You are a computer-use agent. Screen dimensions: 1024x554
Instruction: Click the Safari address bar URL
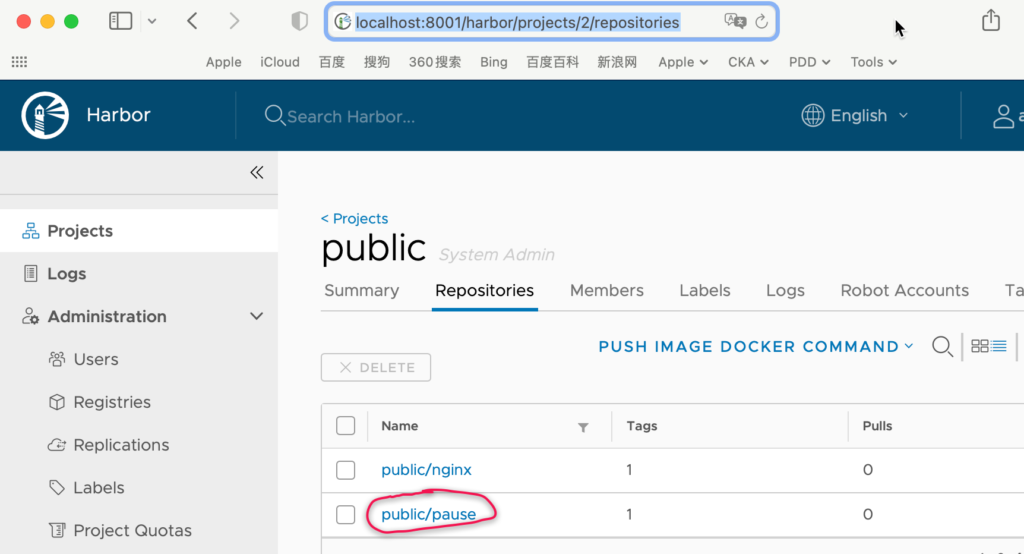click(x=517, y=22)
